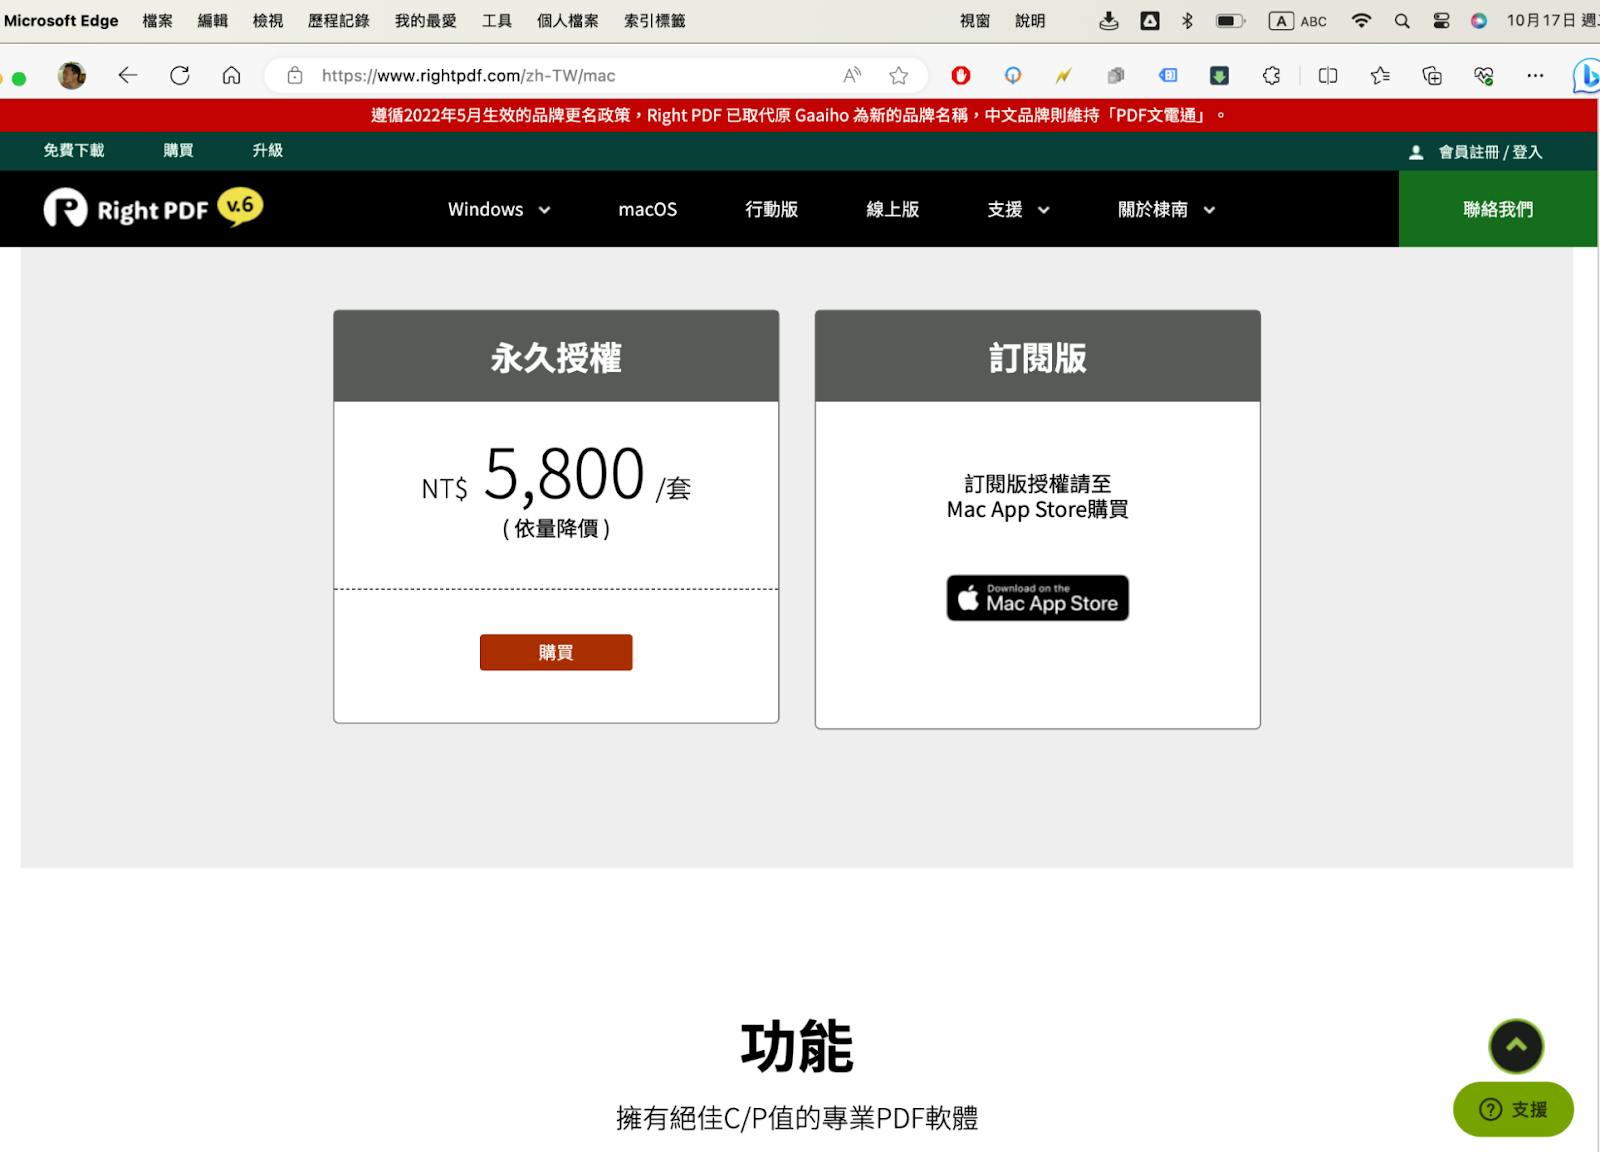Open the blue circular download extension icon
This screenshot has height=1152, width=1600.
[x=1013, y=75]
